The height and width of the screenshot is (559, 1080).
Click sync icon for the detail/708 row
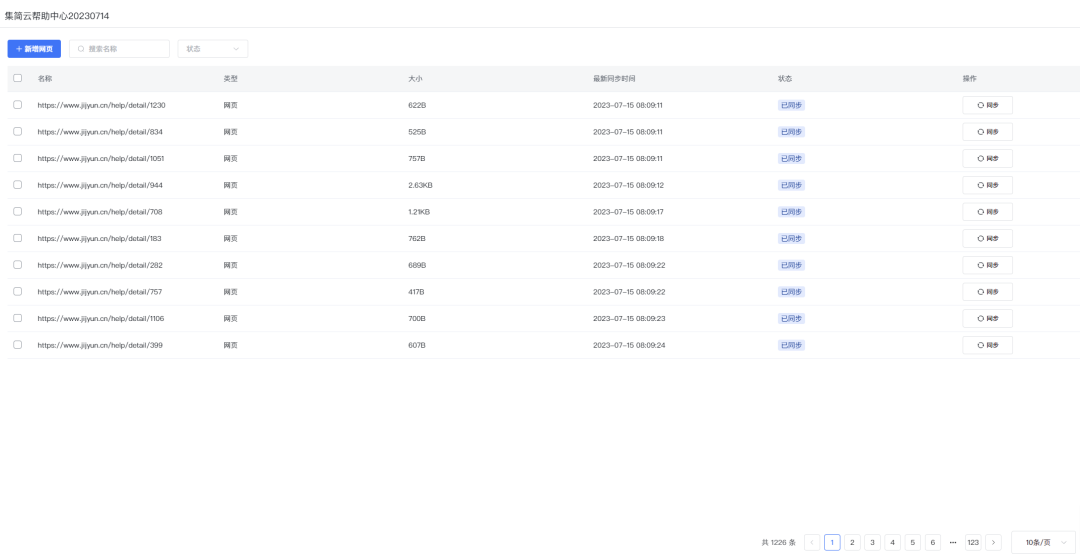[x=981, y=212]
